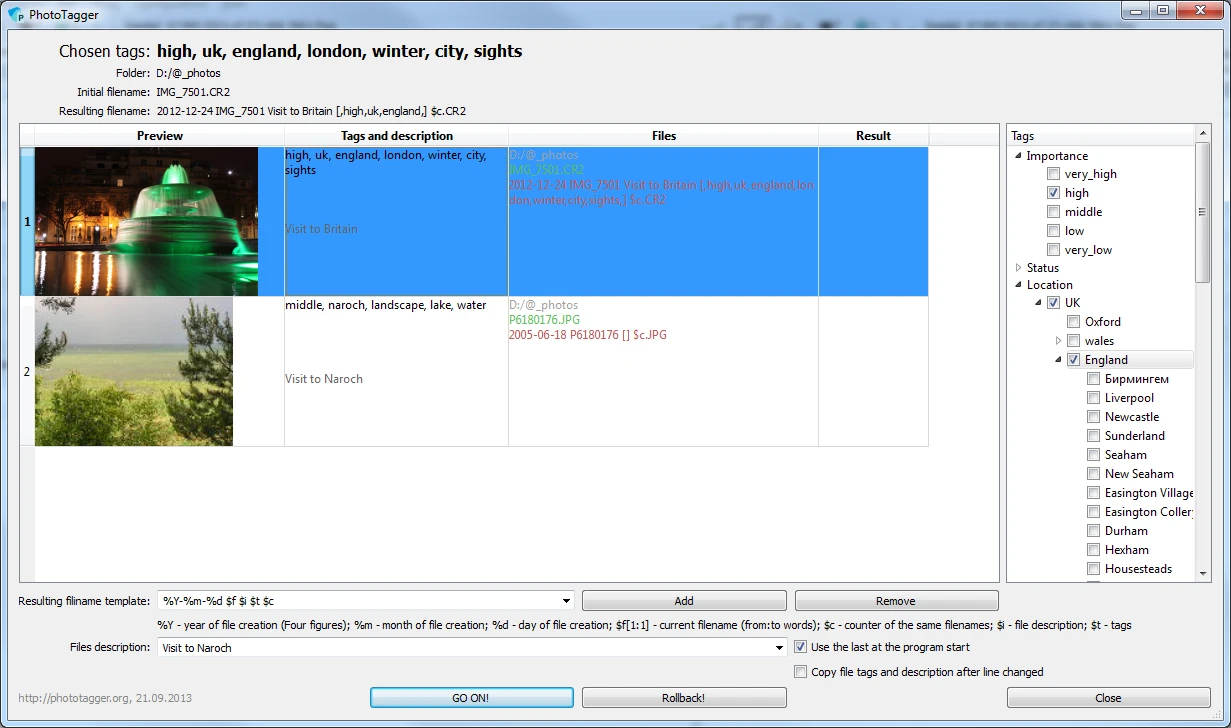Click the Tags and description column header
1231x728 pixels.
[x=396, y=136]
